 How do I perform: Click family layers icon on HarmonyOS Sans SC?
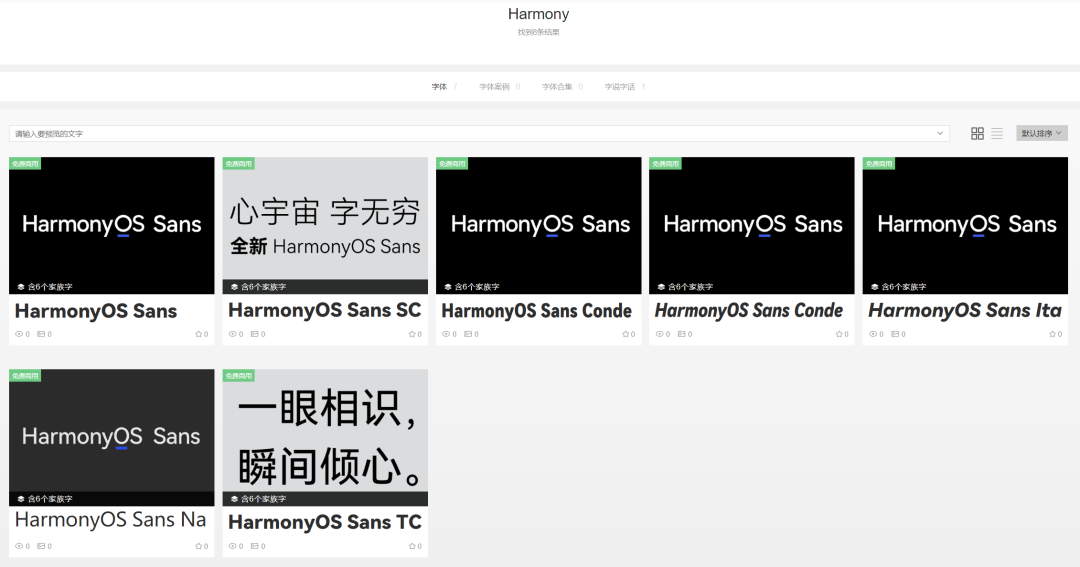pyautogui.click(x=234, y=287)
